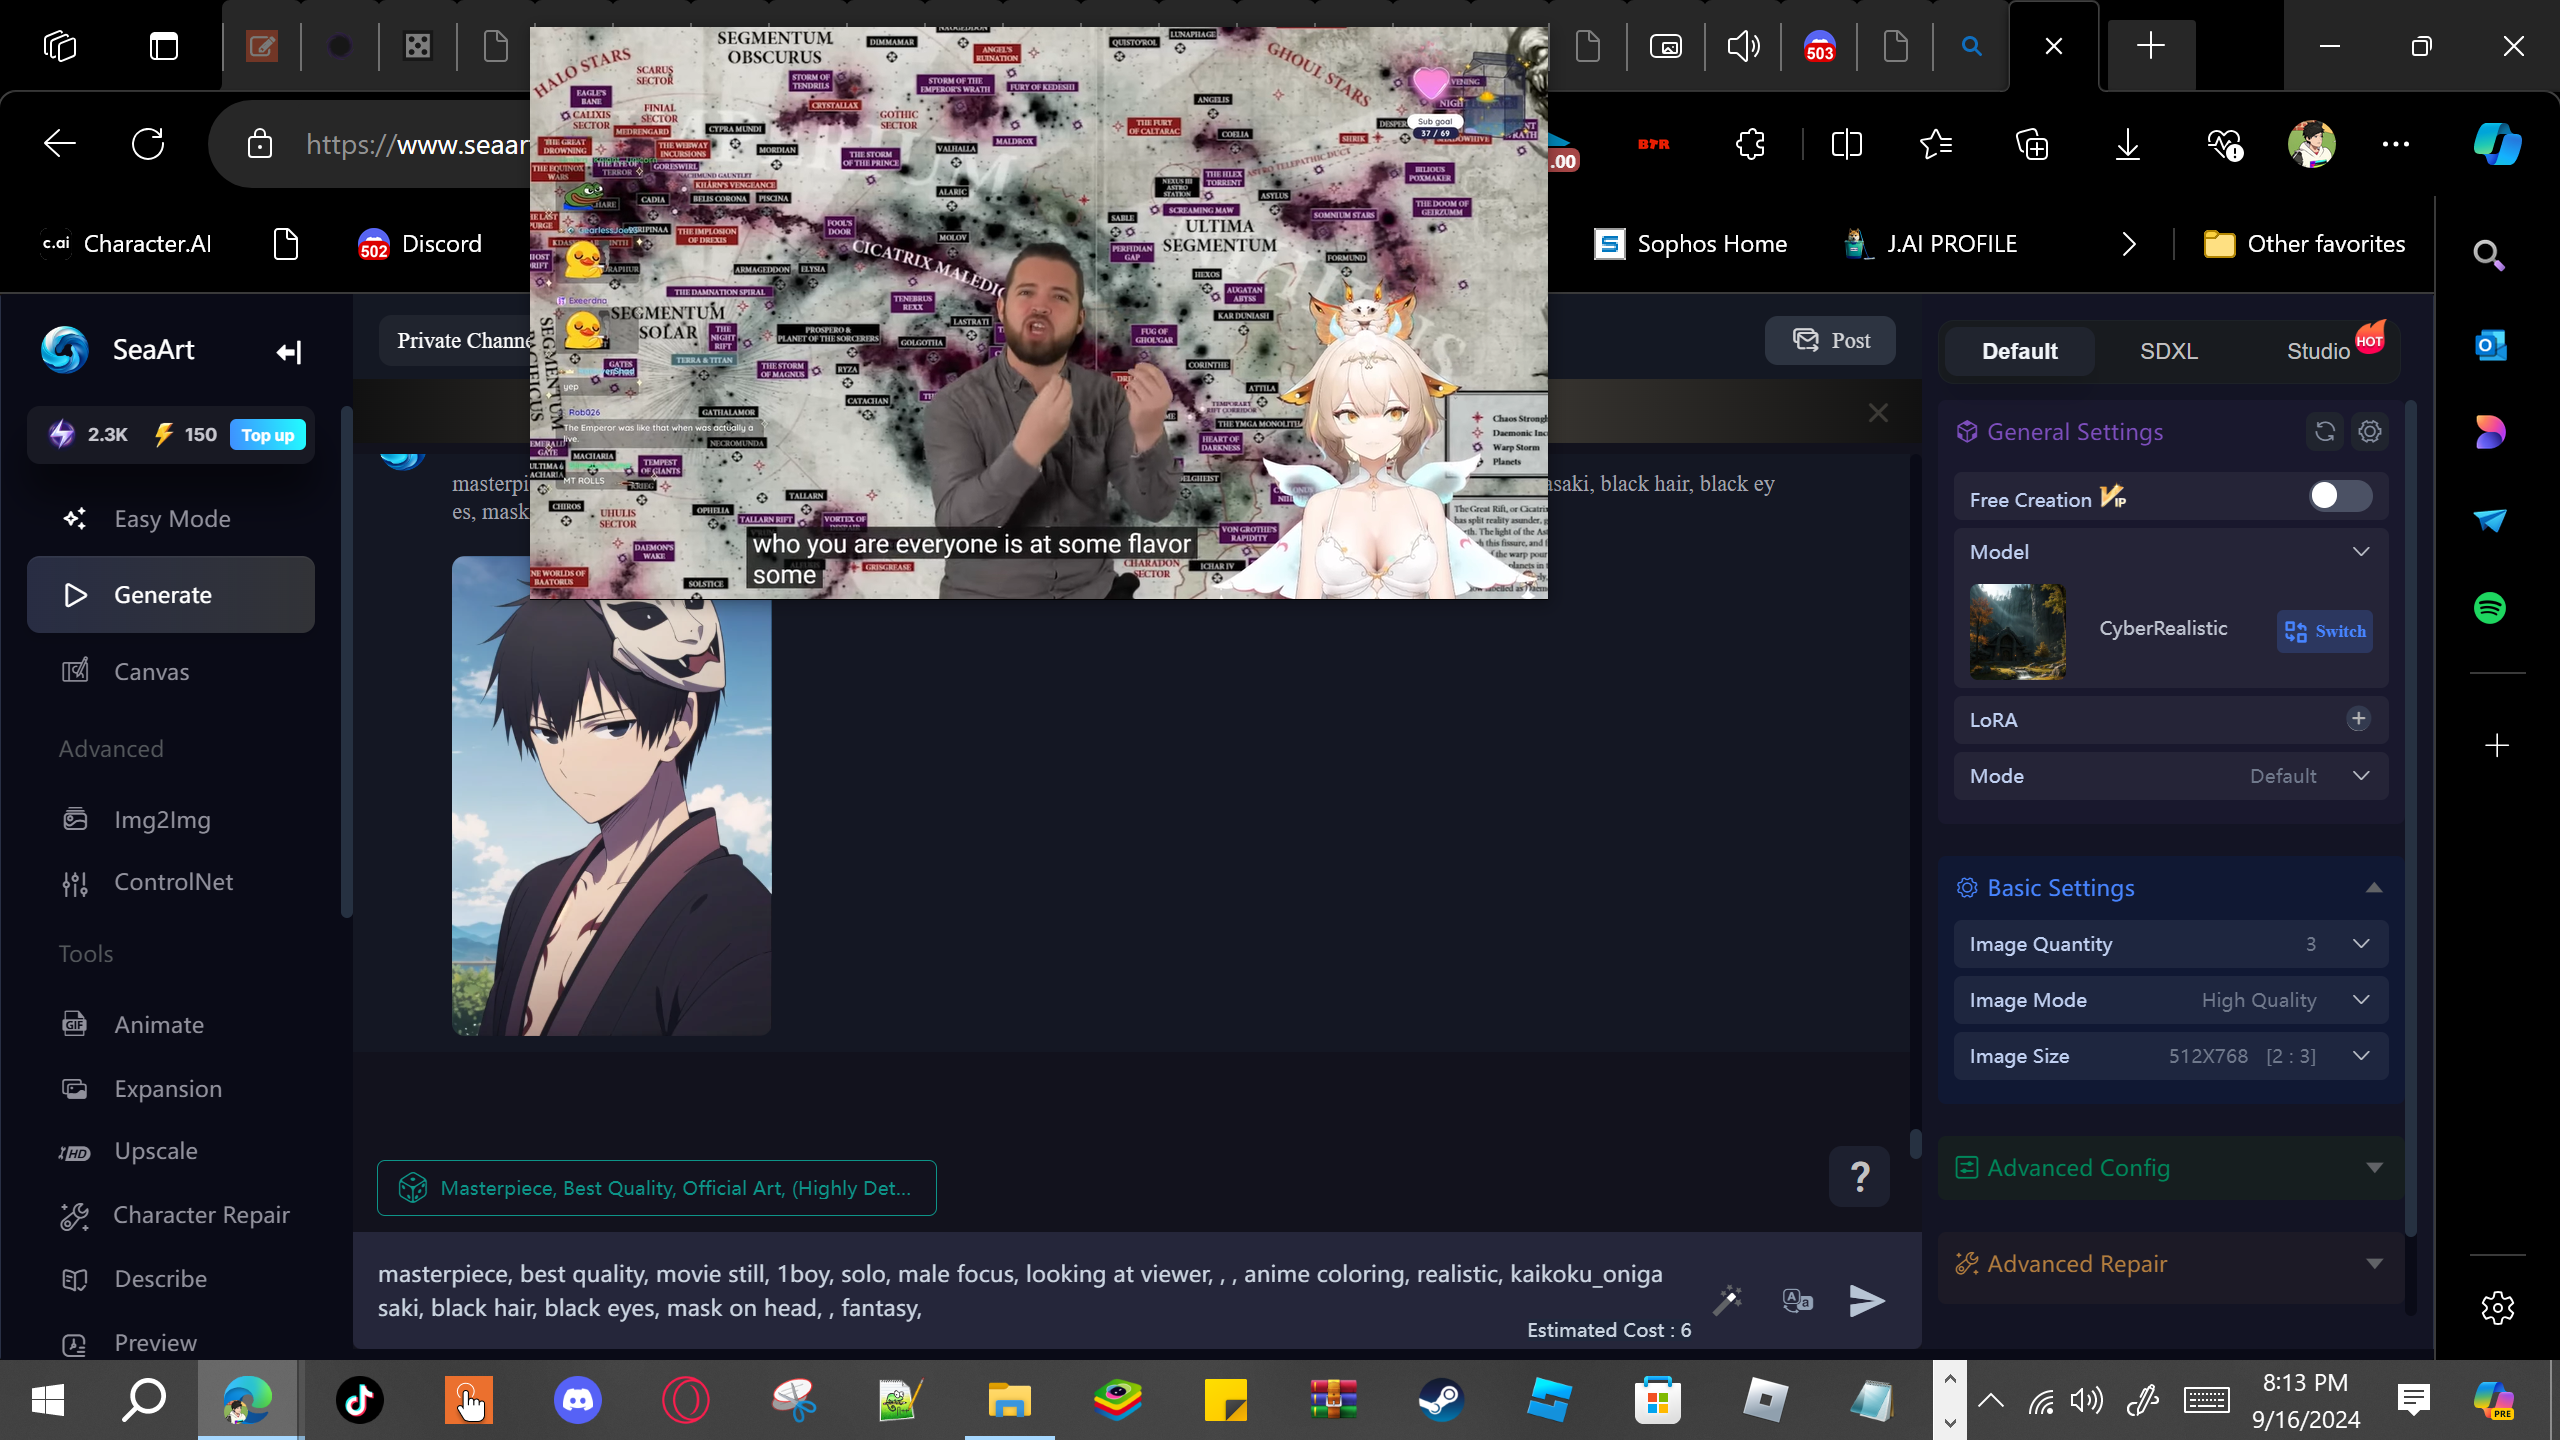
Task: Open File Explorer from the taskbar
Action: 1009,1400
